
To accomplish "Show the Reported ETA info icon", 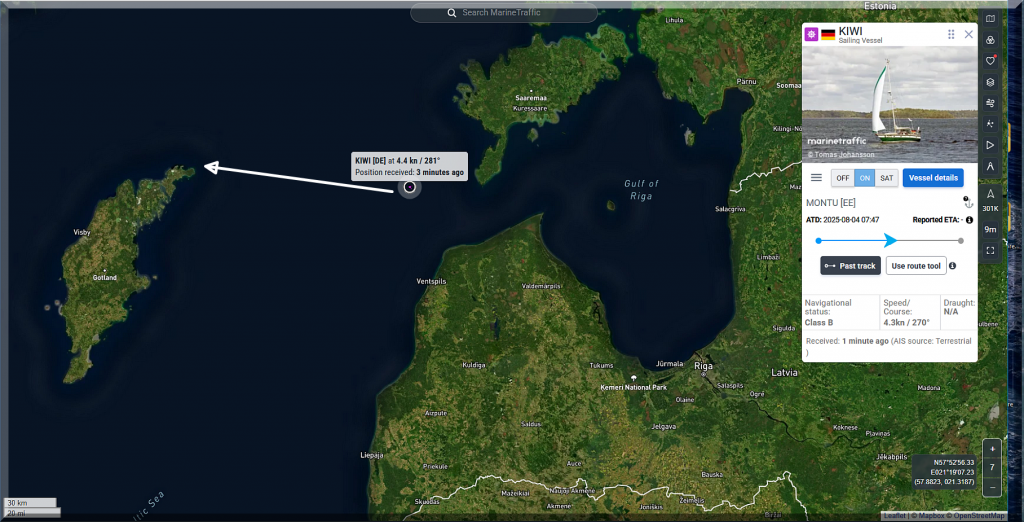I will [x=969, y=219].
